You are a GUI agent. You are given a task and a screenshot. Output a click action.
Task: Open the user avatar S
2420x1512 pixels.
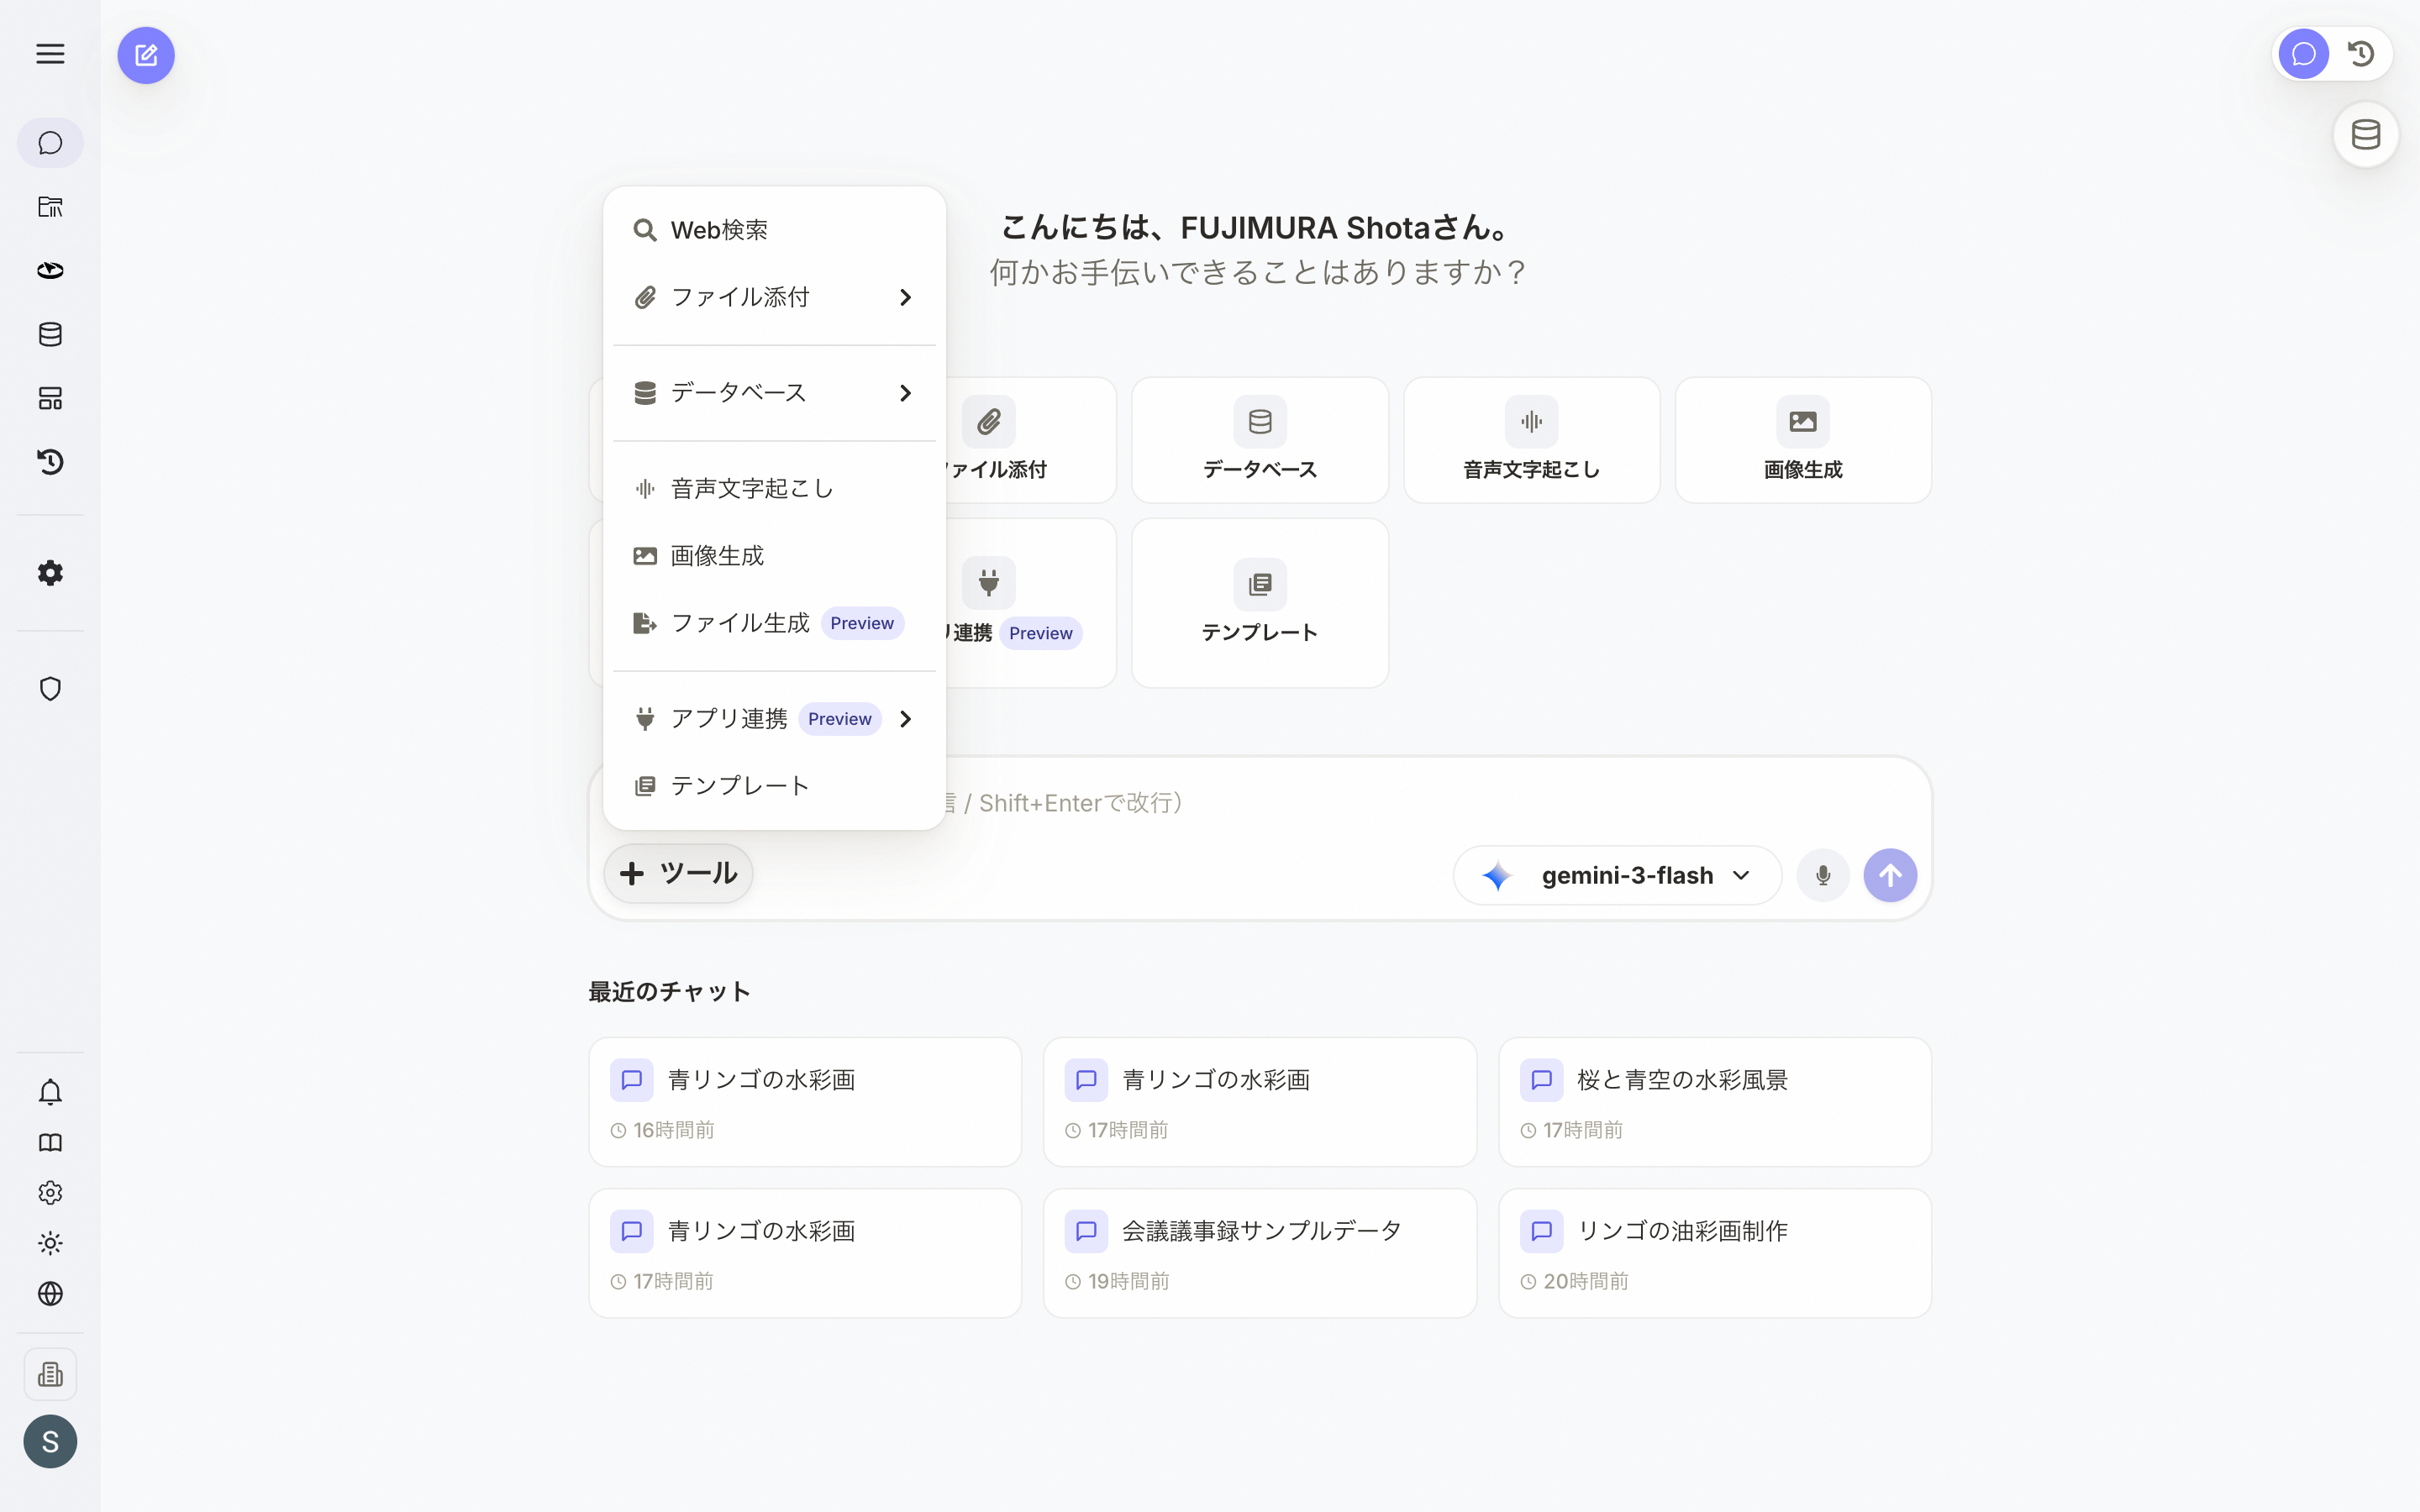coord(50,1442)
